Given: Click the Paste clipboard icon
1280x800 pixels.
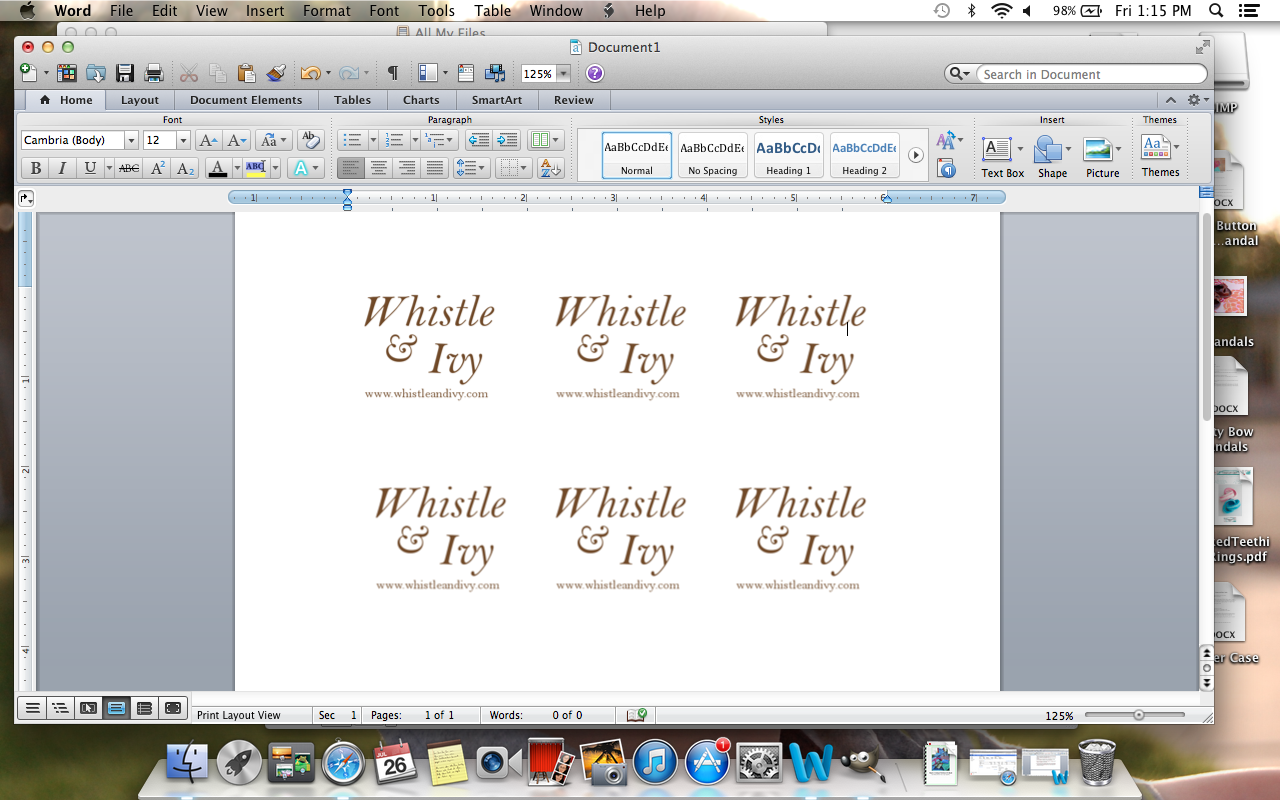Looking at the screenshot, I should coord(246,73).
